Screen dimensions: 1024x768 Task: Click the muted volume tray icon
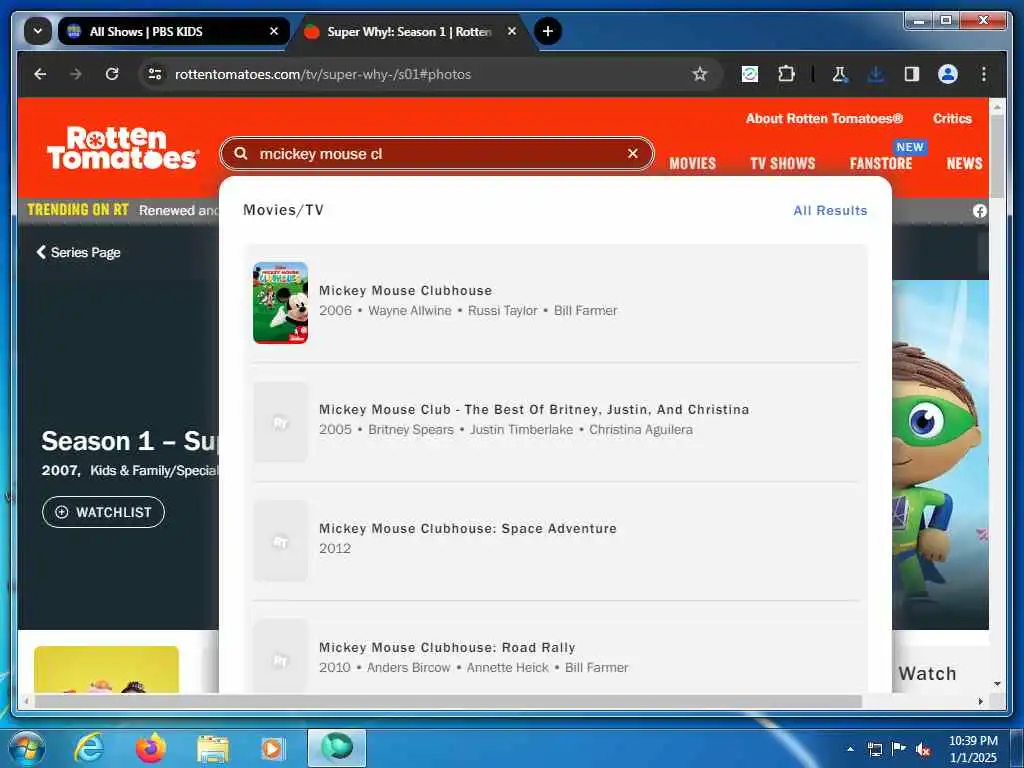923,749
